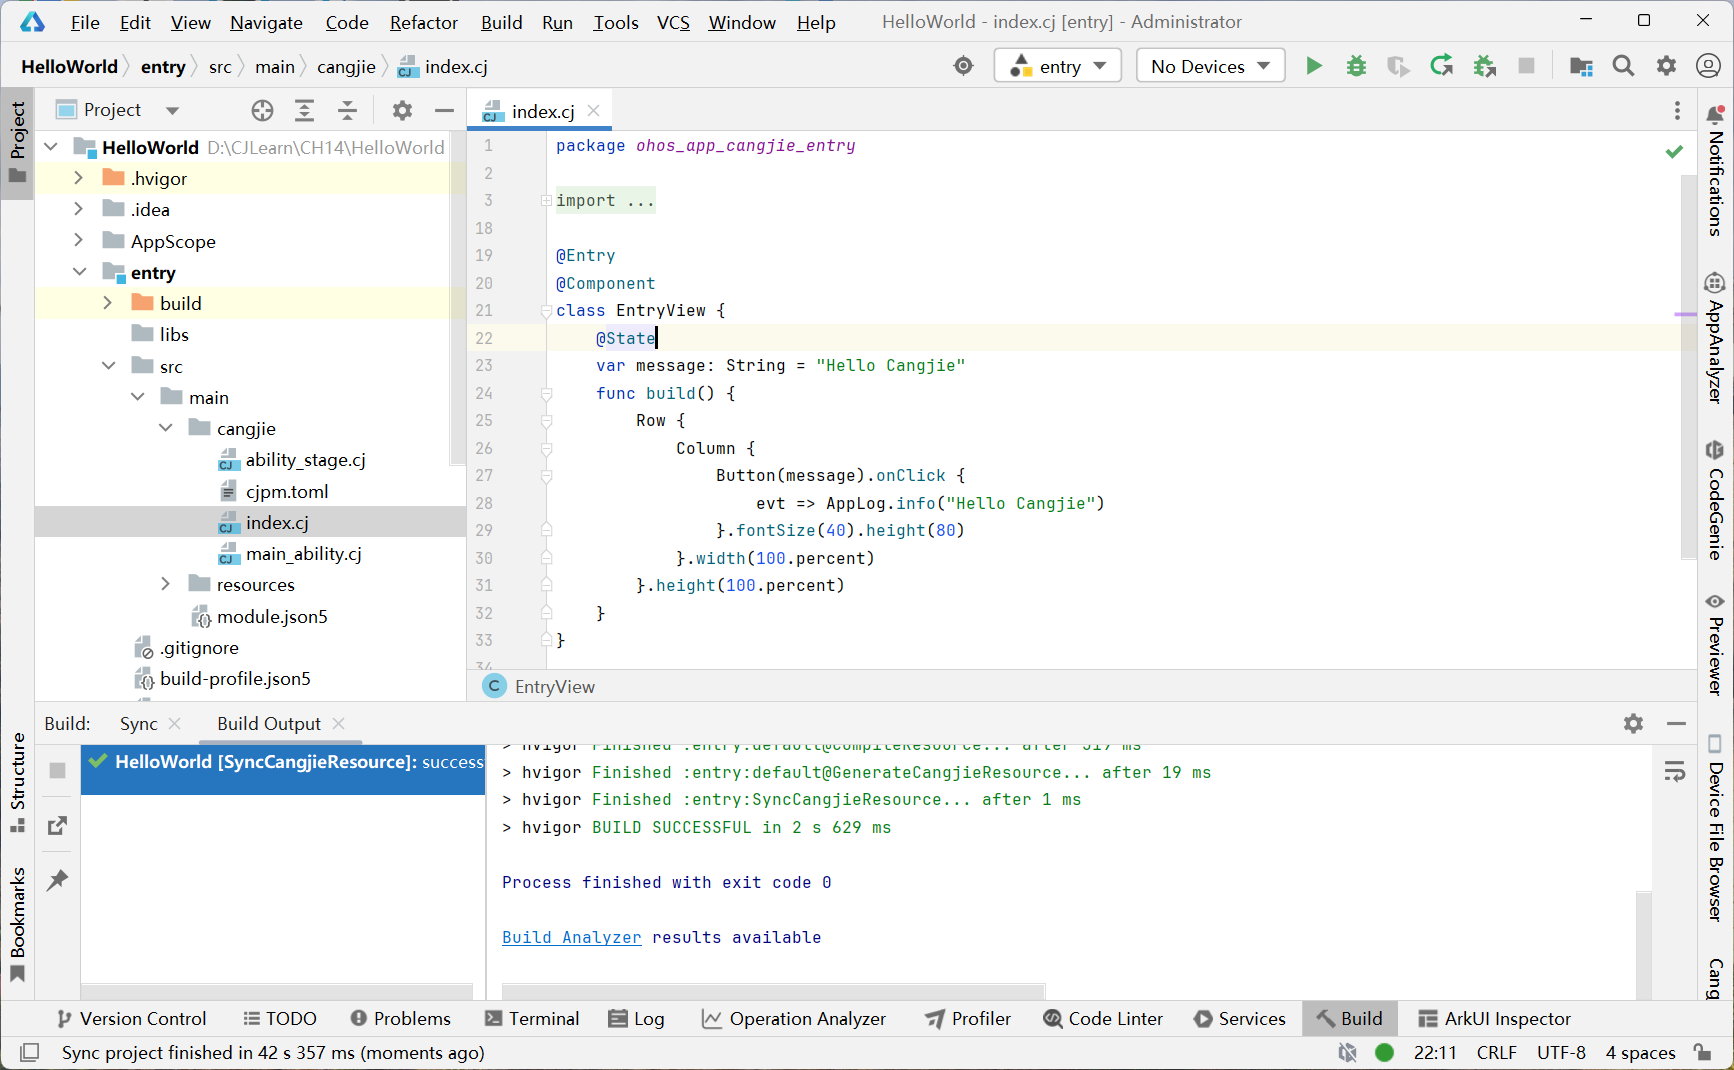The image size is (1734, 1070).
Task: Toggle tool window bars icon at bottom-left
Action: [x=29, y=1052]
